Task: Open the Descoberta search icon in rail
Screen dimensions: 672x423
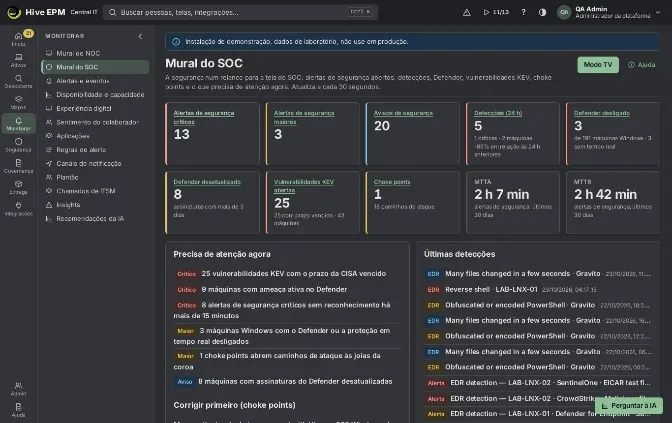Action: coord(18,81)
